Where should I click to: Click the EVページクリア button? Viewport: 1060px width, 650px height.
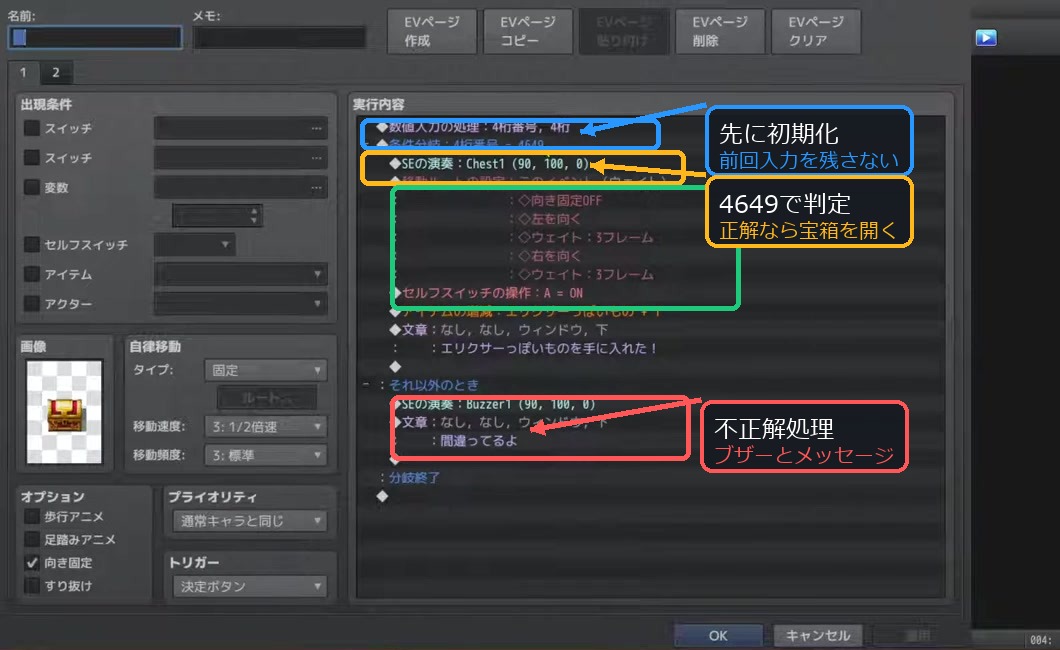[x=816, y=32]
